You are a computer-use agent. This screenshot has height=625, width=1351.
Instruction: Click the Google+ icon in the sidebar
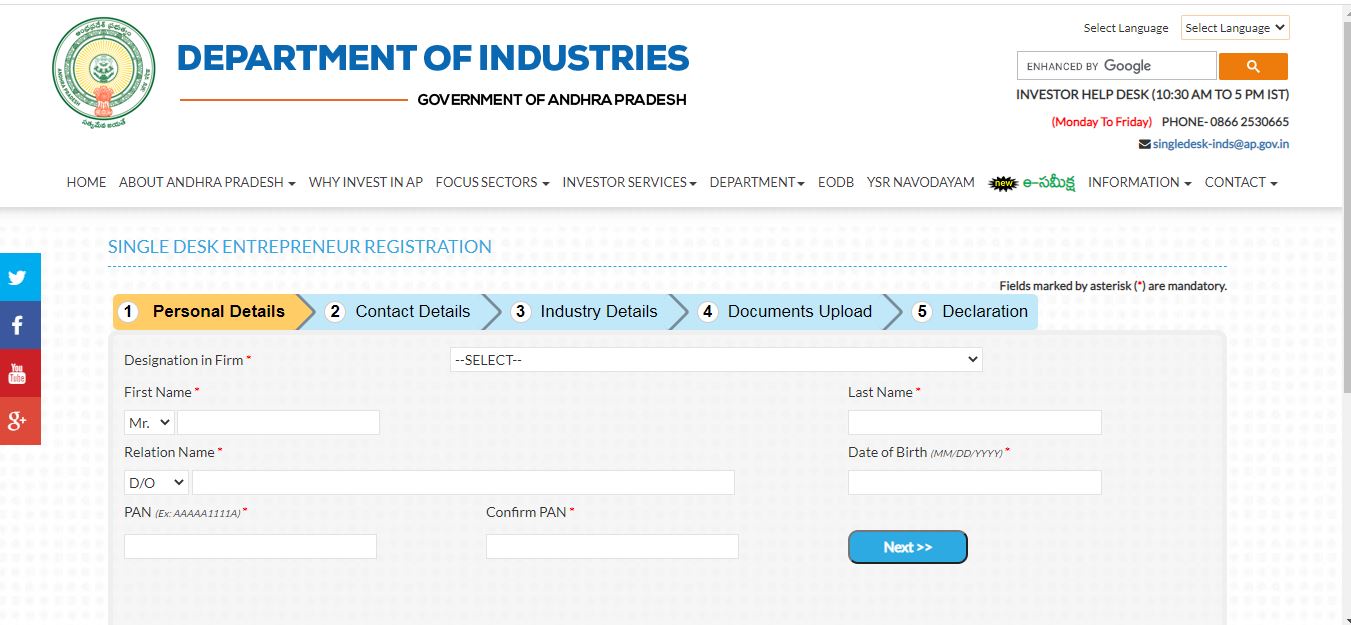tap(20, 421)
